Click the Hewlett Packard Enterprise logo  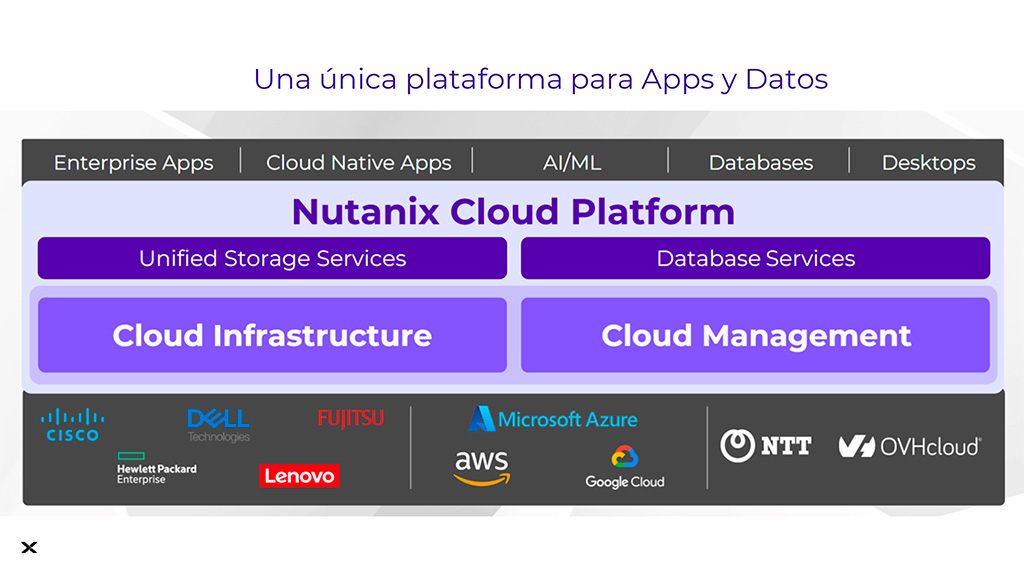[x=157, y=468]
